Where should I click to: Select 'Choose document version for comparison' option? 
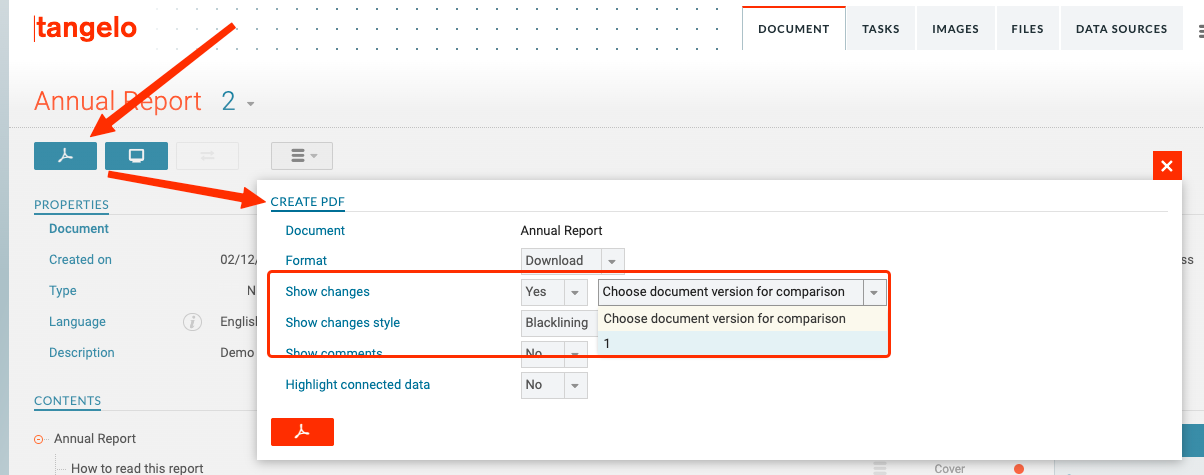click(742, 319)
